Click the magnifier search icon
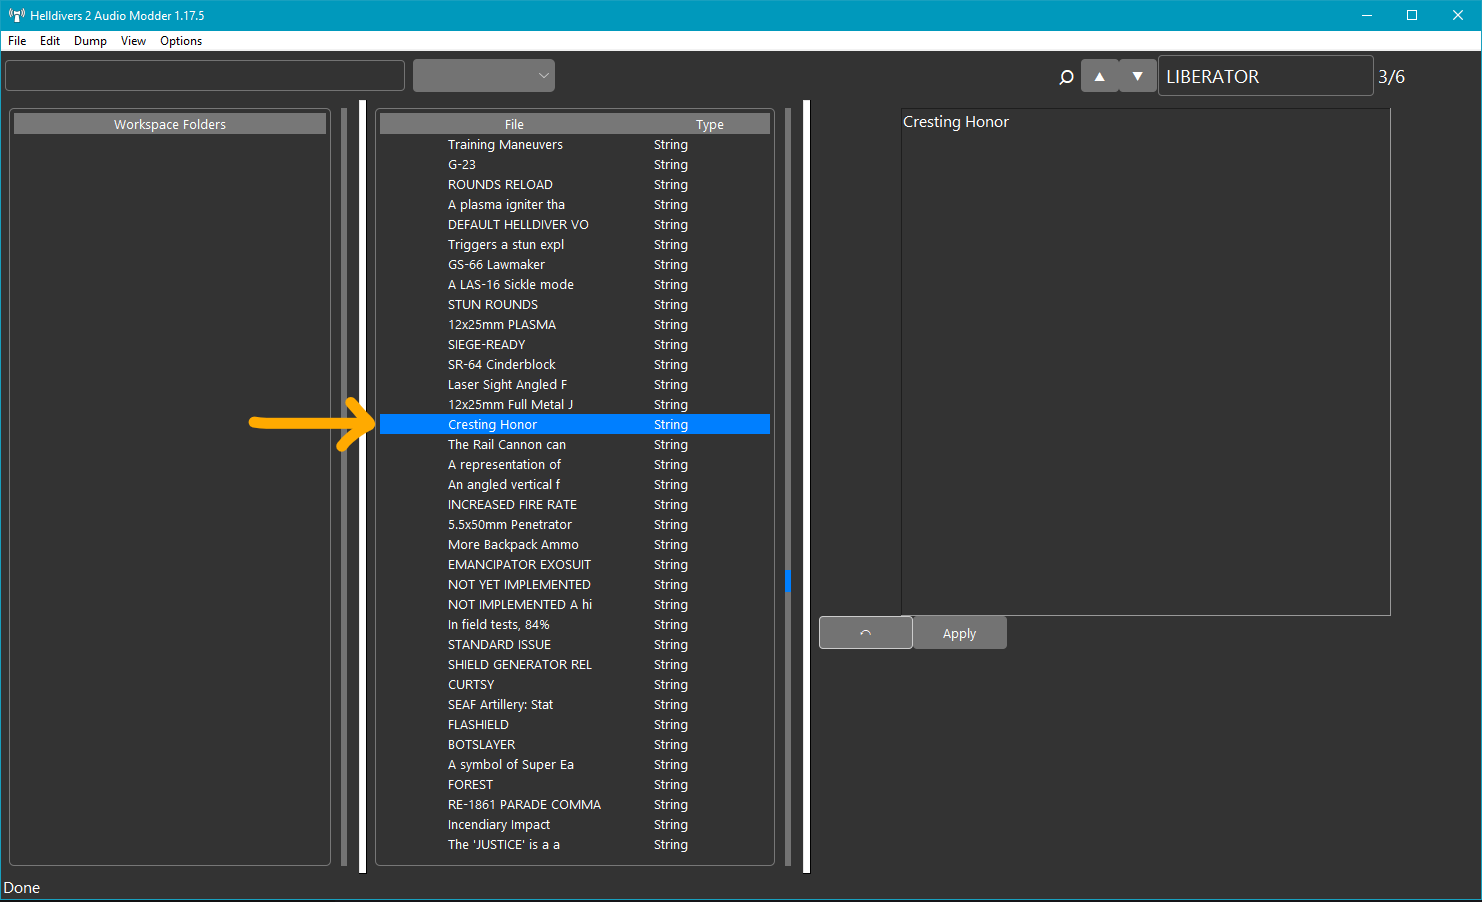The height and width of the screenshot is (902, 1482). pos(1066,77)
